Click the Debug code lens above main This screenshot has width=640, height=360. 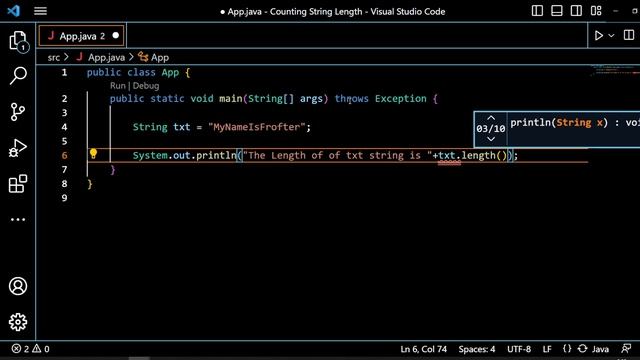[x=146, y=86]
